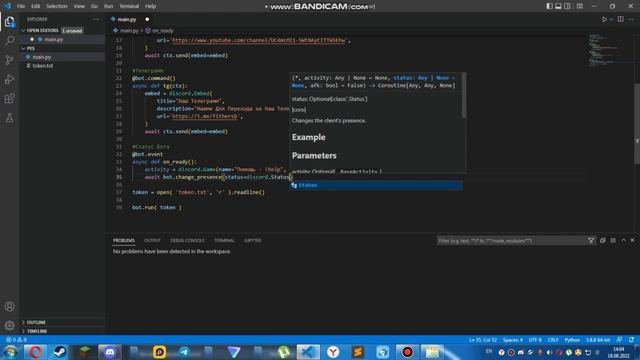Screen dimensions: 640x360
Task: Open Explorer Views and More Actions ellipsis
Action: pyautogui.click(x=96, y=19)
